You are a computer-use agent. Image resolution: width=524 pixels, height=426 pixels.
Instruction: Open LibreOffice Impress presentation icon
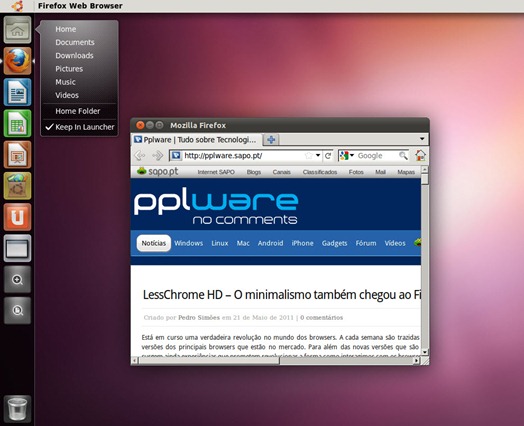[x=17, y=154]
